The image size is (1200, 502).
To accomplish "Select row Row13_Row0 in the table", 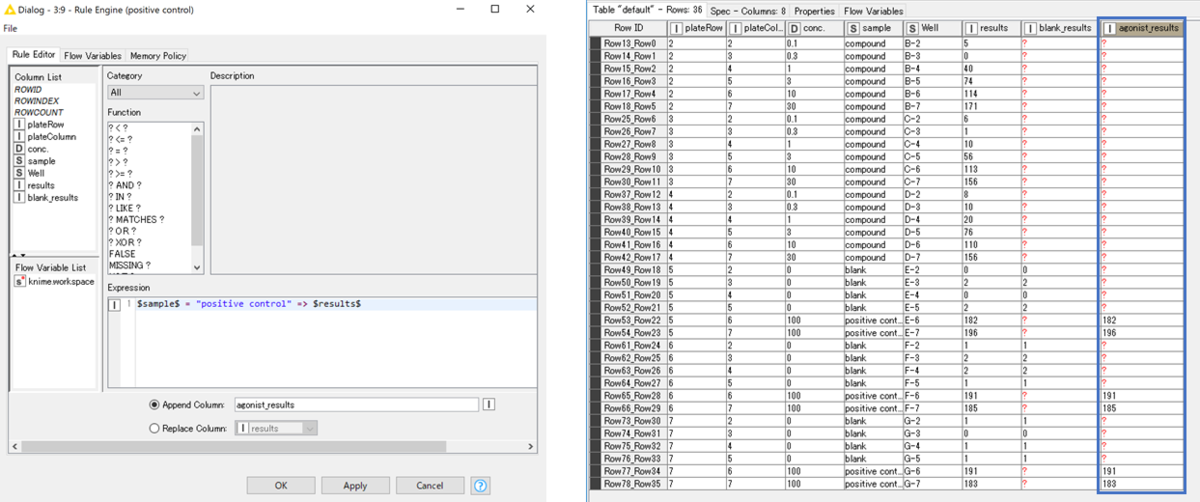I will 630,44.
